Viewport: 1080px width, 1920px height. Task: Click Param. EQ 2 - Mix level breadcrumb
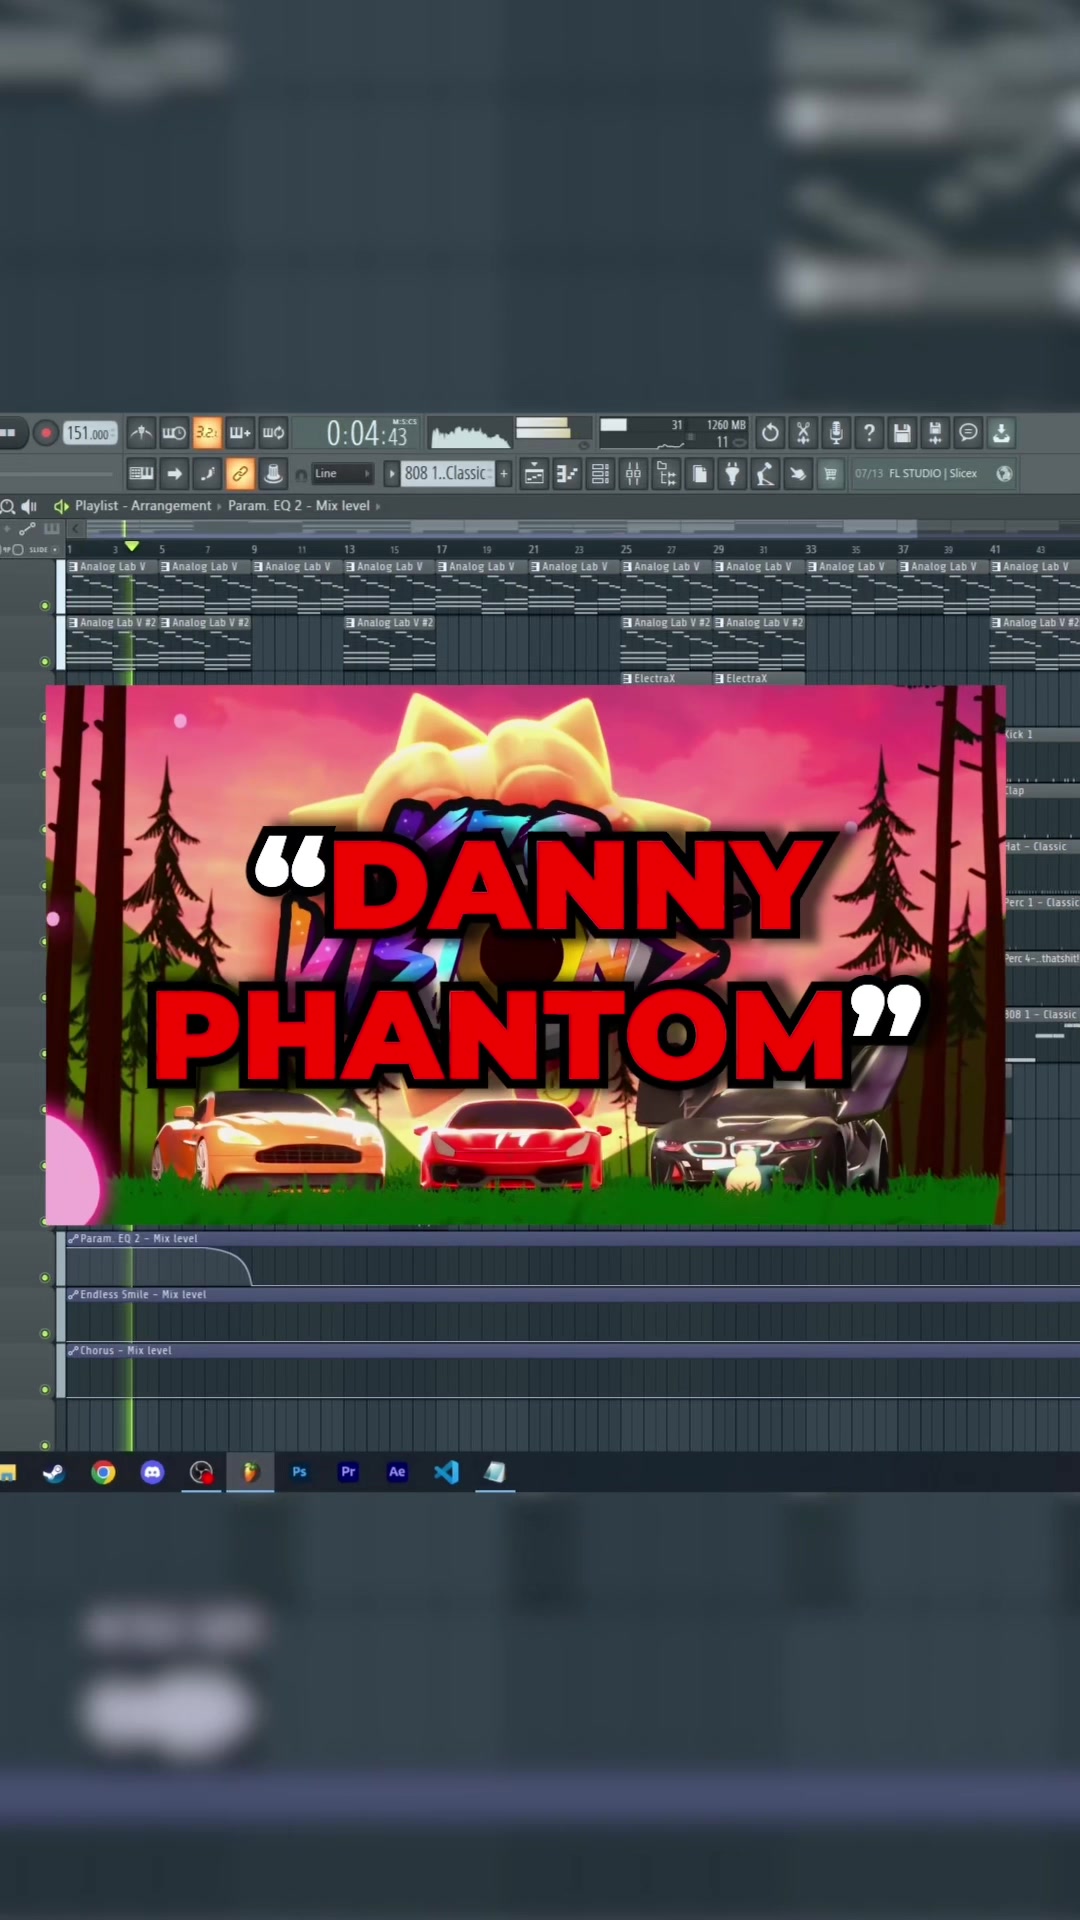pyautogui.click(x=299, y=506)
